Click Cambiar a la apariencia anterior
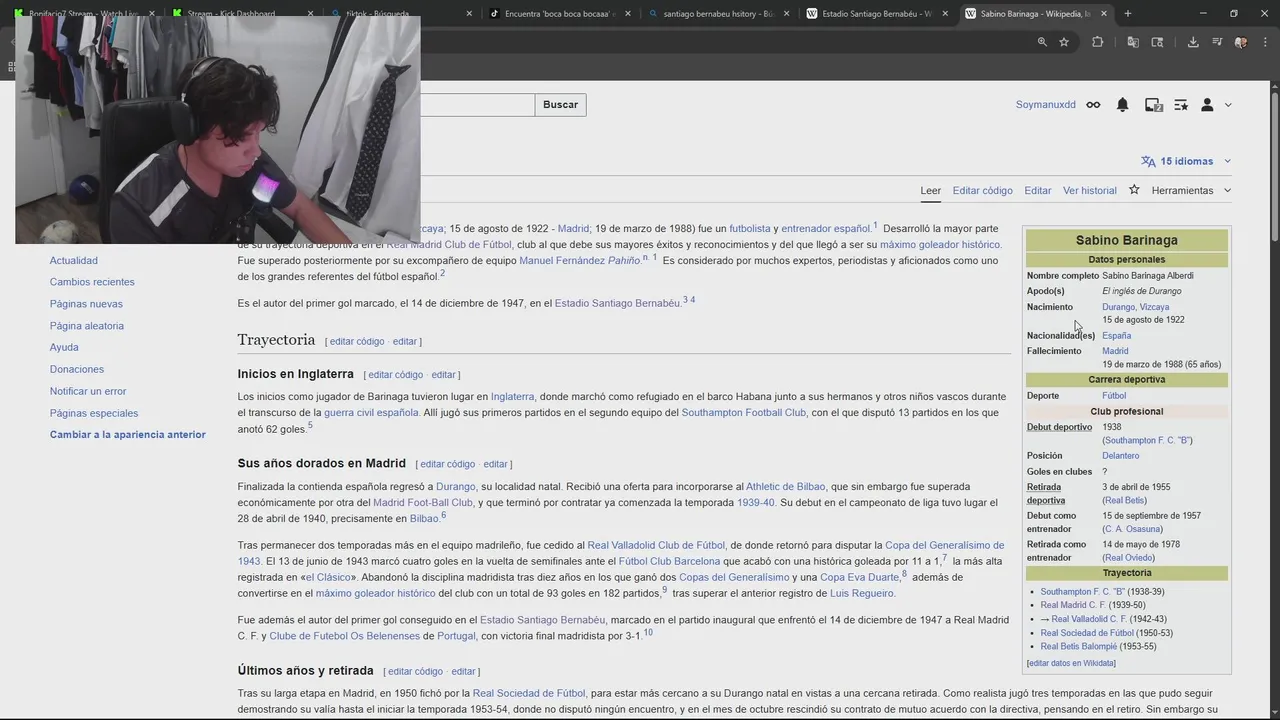 pos(128,434)
